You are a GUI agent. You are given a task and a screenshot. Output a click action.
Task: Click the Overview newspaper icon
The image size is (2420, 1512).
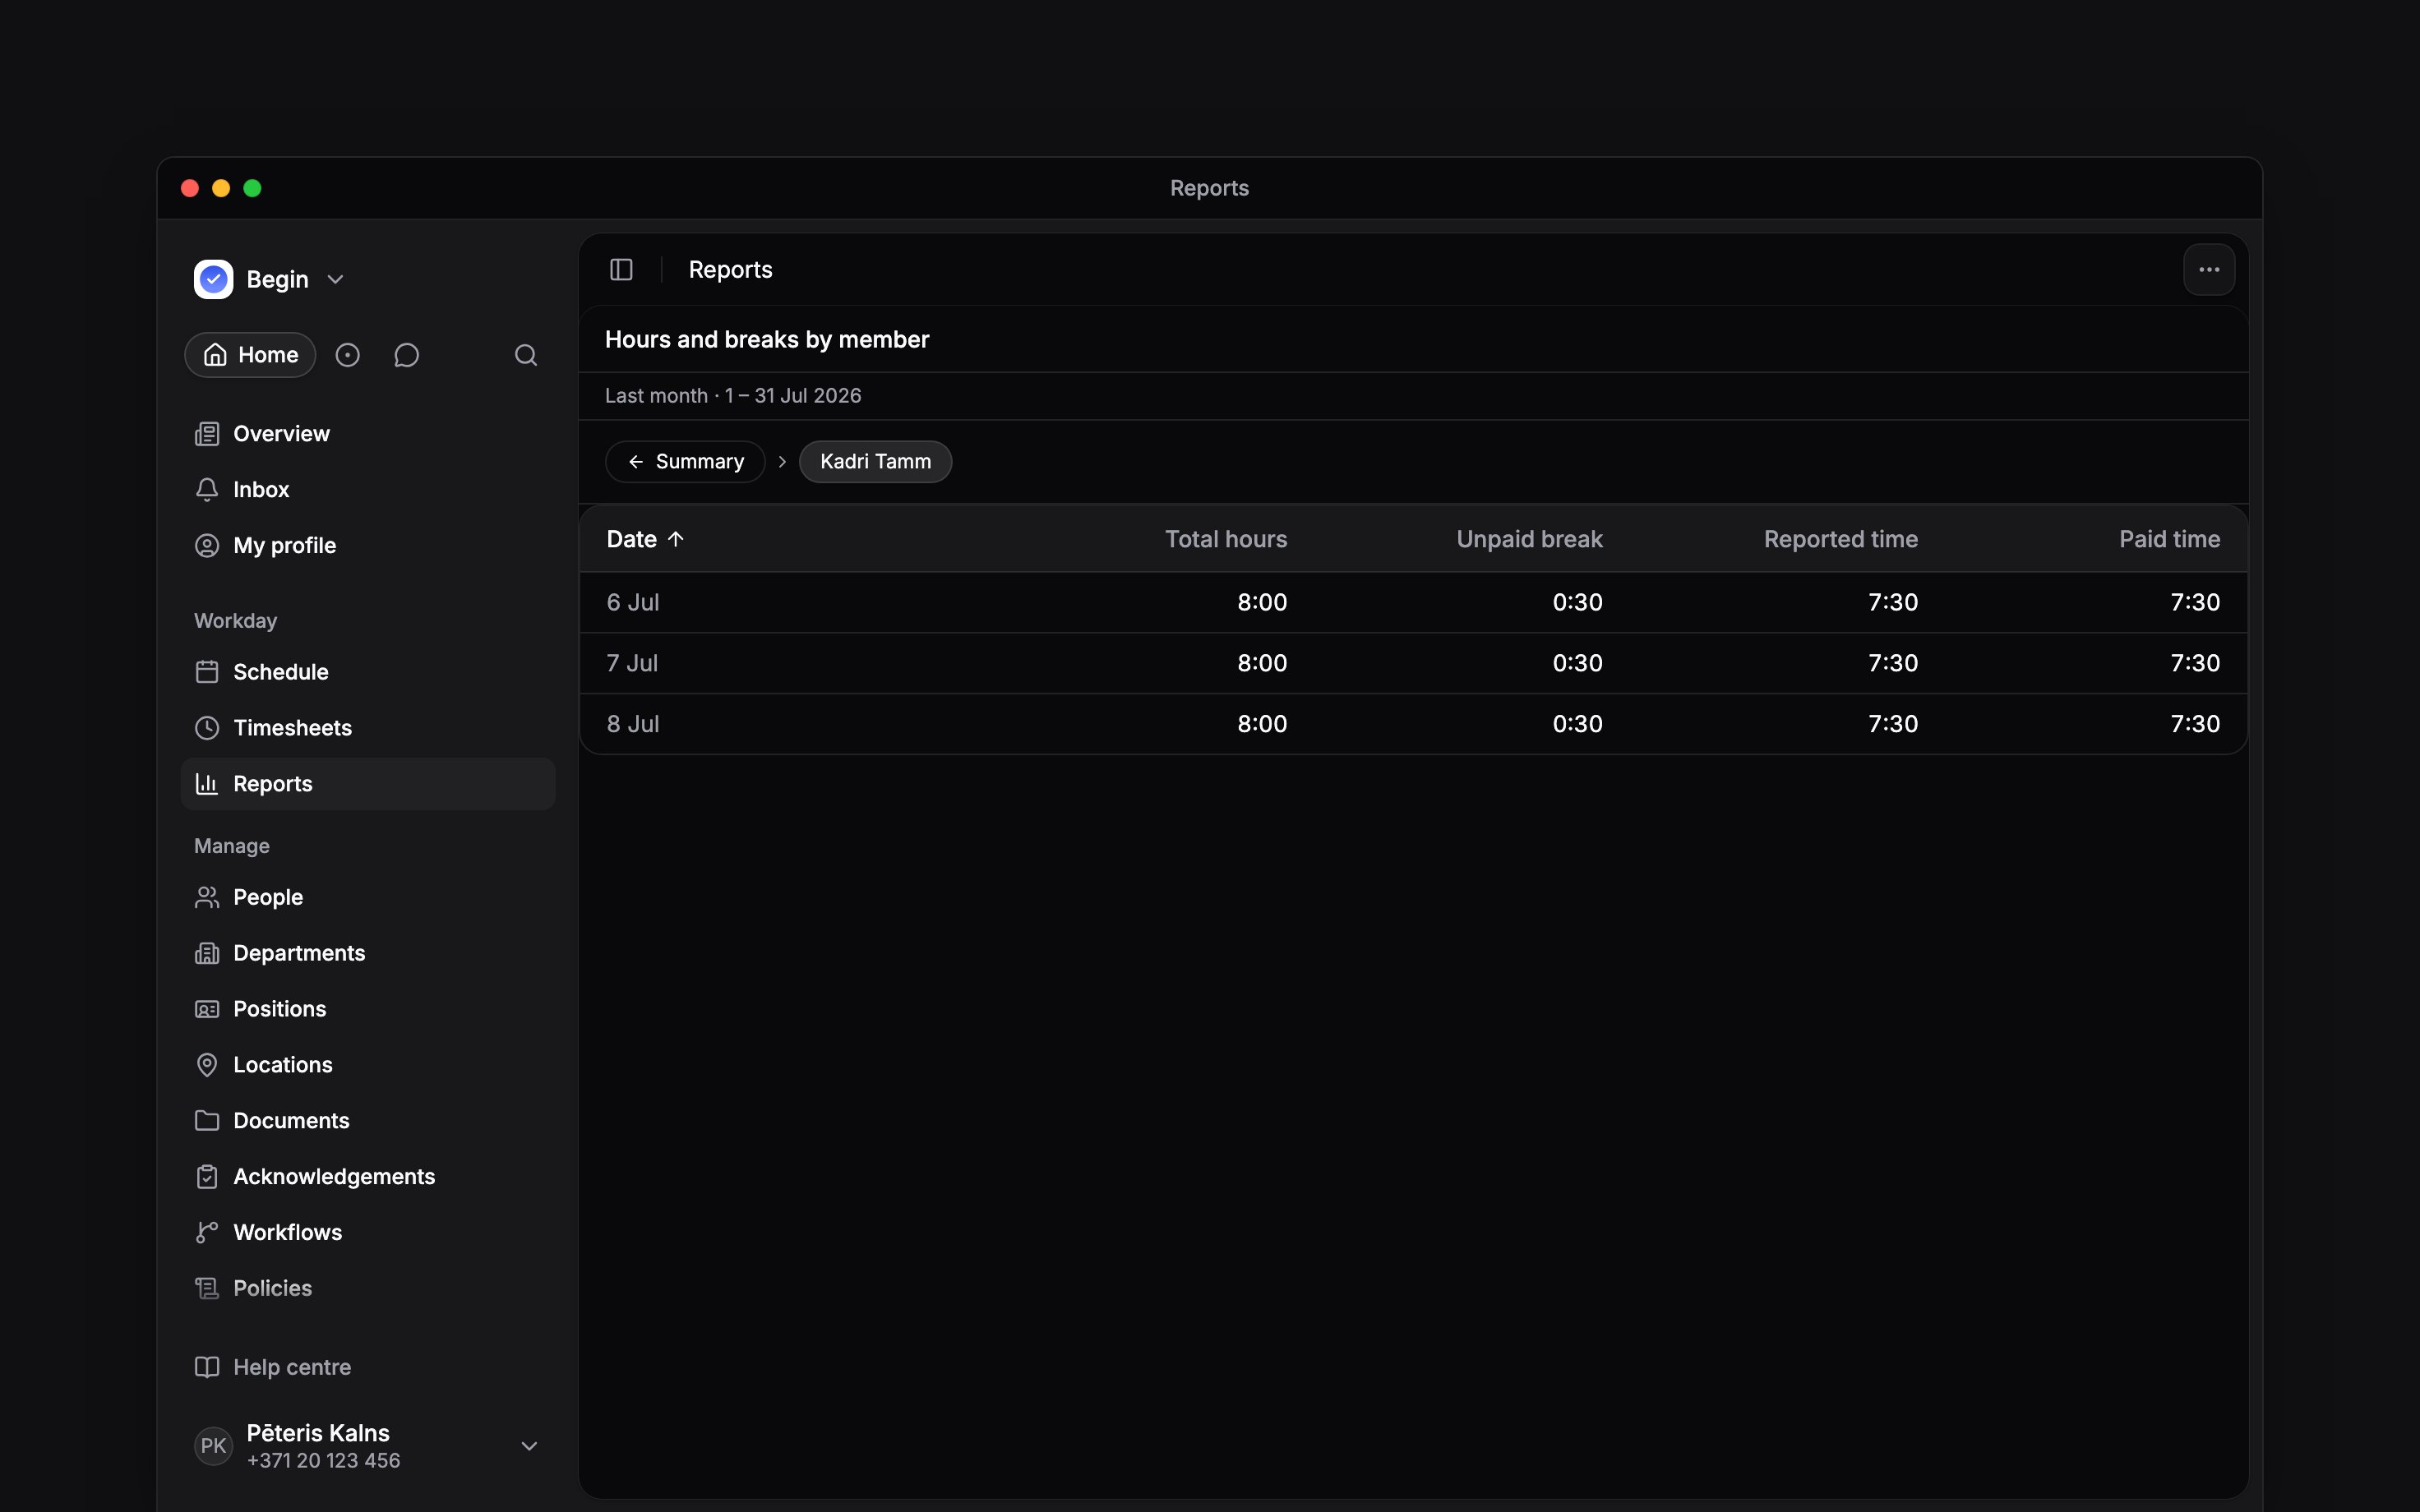tap(207, 434)
